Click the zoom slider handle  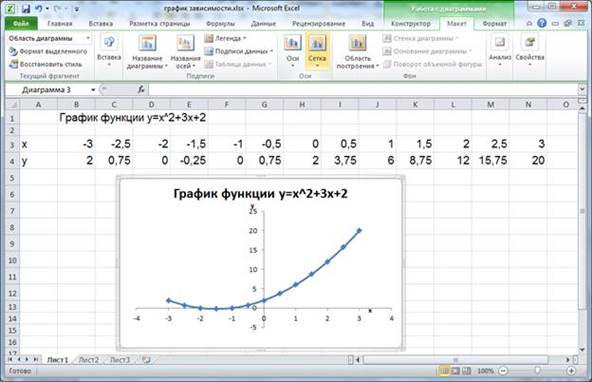pos(537,371)
